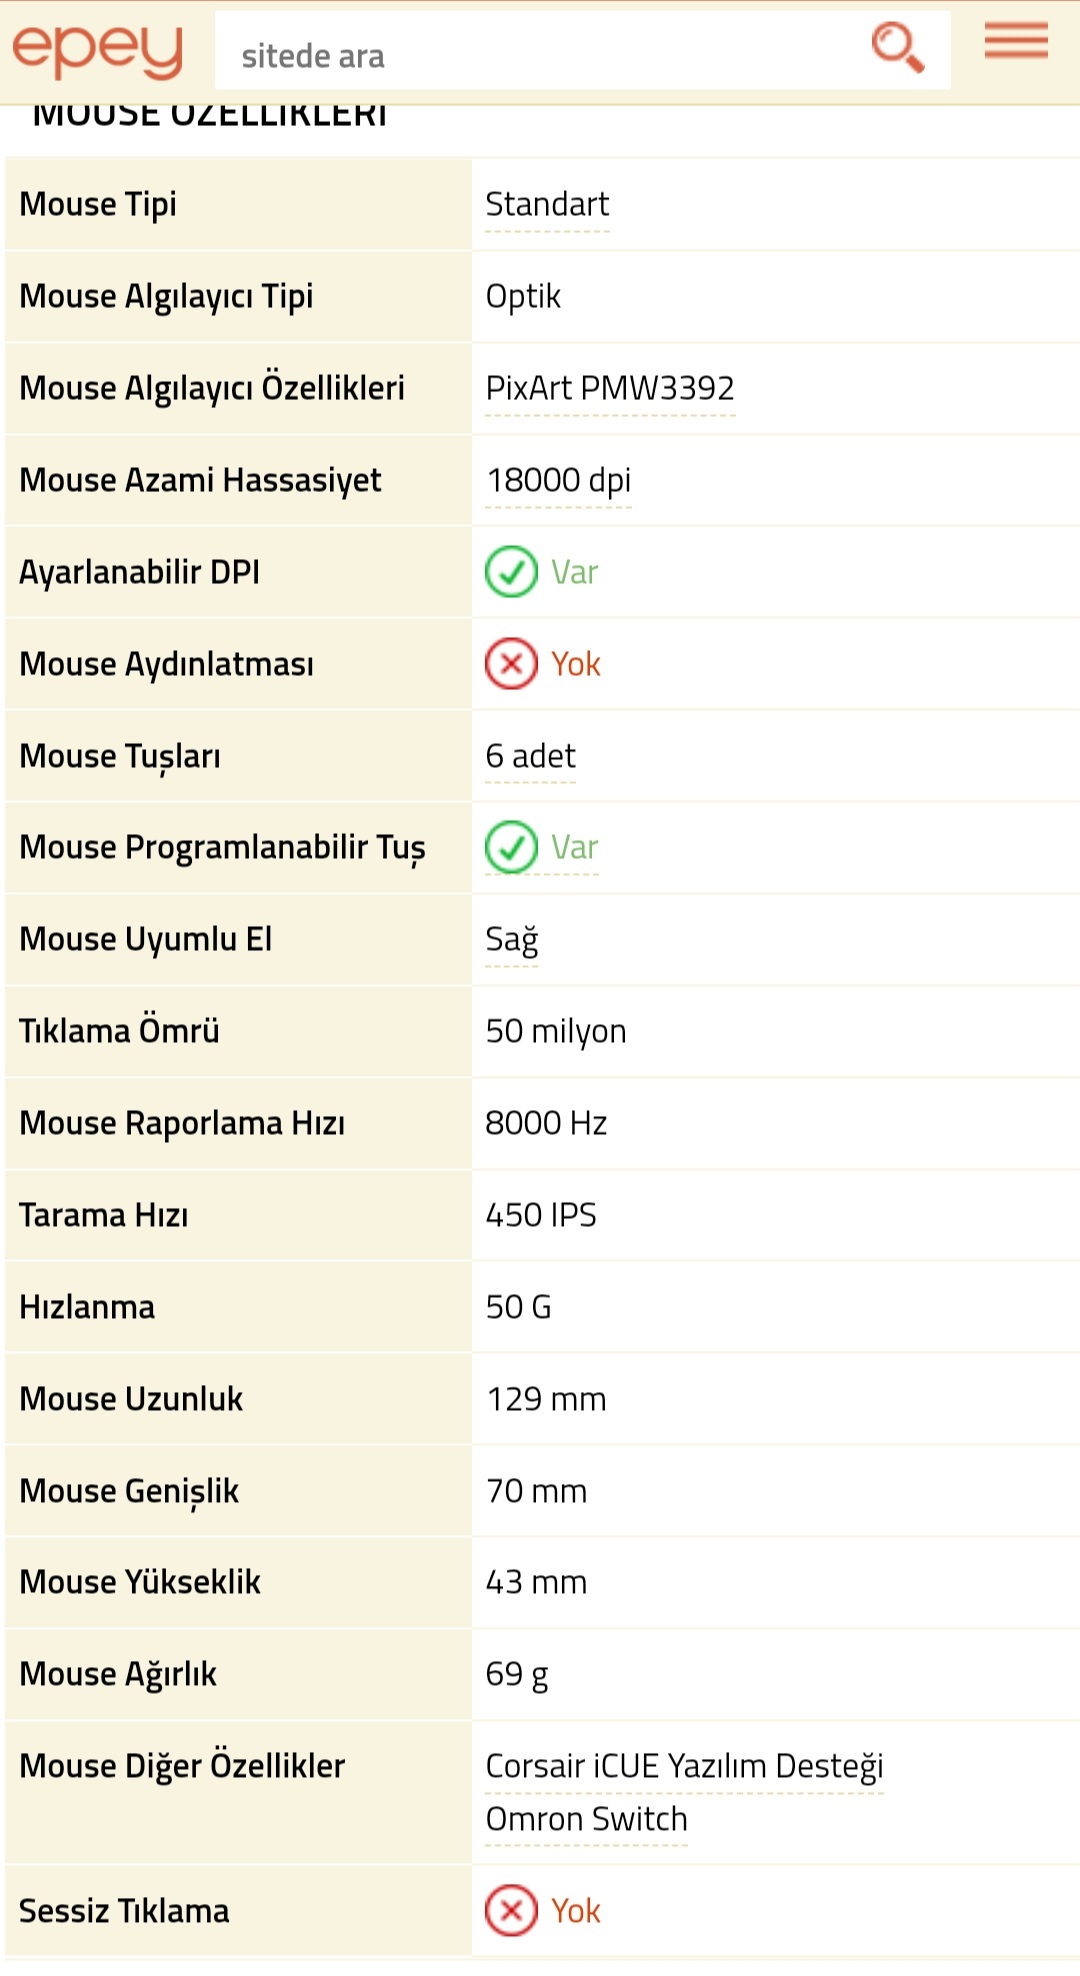1080x1976 pixels.
Task: Click green check icon for Programlanabilir Tuş
Action: click(511, 847)
